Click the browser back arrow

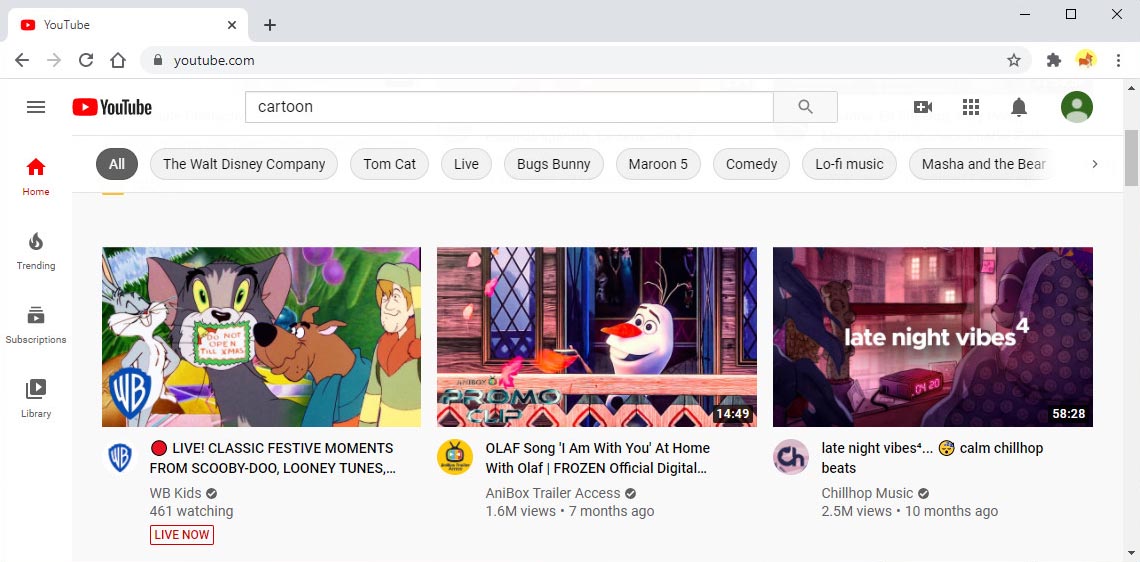(22, 60)
